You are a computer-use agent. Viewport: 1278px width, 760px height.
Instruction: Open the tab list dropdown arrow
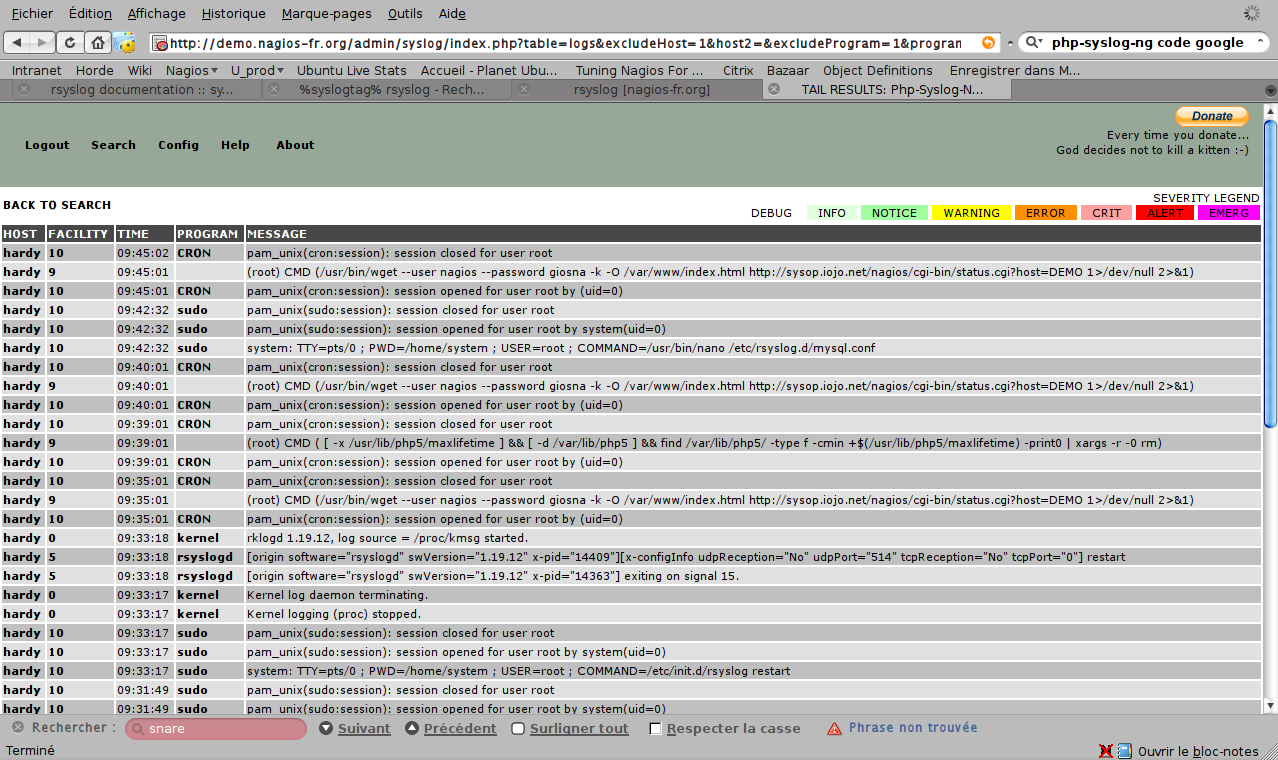click(x=1270, y=90)
